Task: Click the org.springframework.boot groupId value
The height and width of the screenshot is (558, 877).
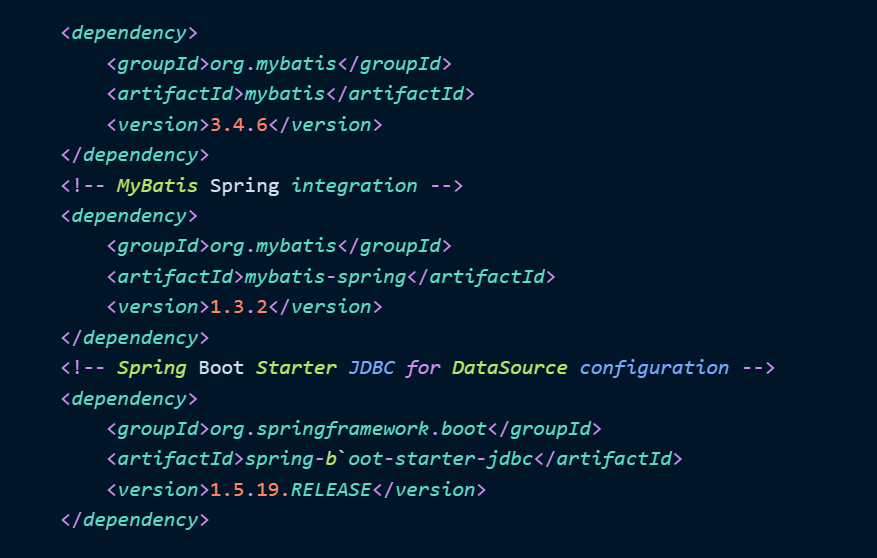Action: coord(348,429)
